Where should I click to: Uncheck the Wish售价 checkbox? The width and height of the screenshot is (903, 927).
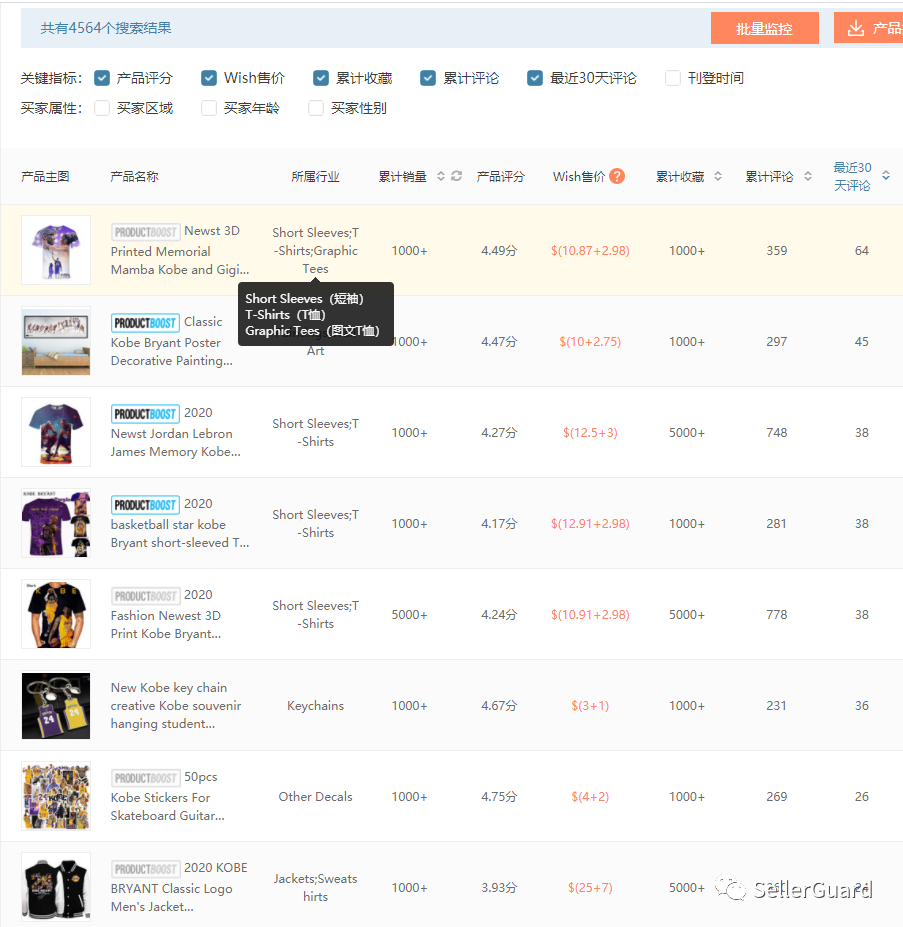pyautogui.click(x=209, y=78)
